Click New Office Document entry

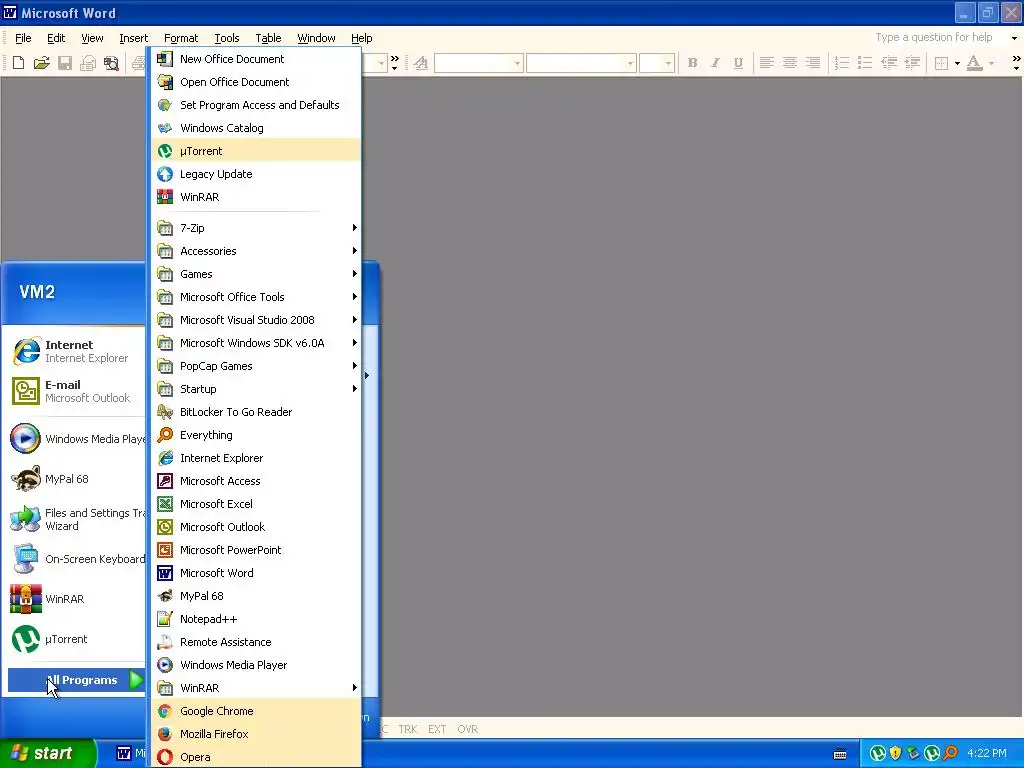point(256,59)
